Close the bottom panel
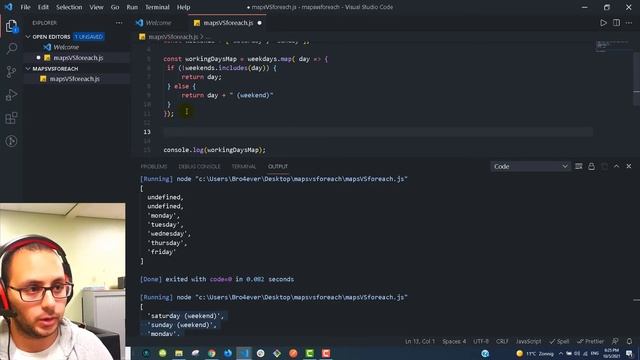This screenshot has height=360, width=640. pos(629,166)
